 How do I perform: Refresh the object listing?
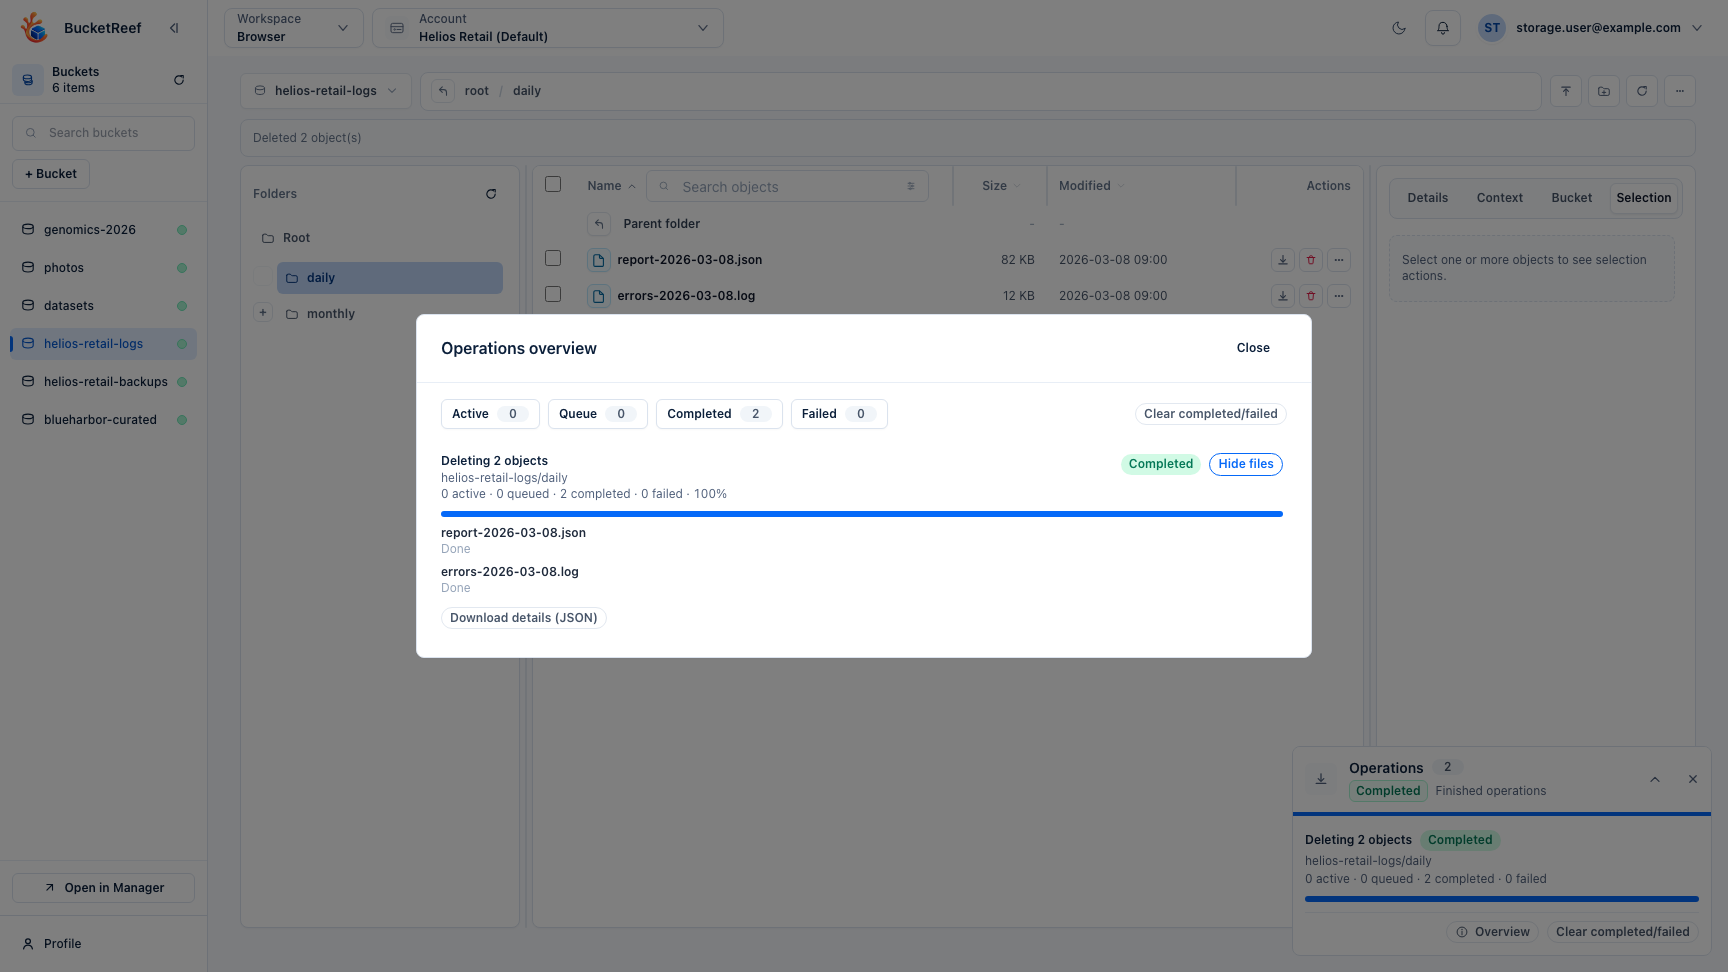pos(1642,91)
